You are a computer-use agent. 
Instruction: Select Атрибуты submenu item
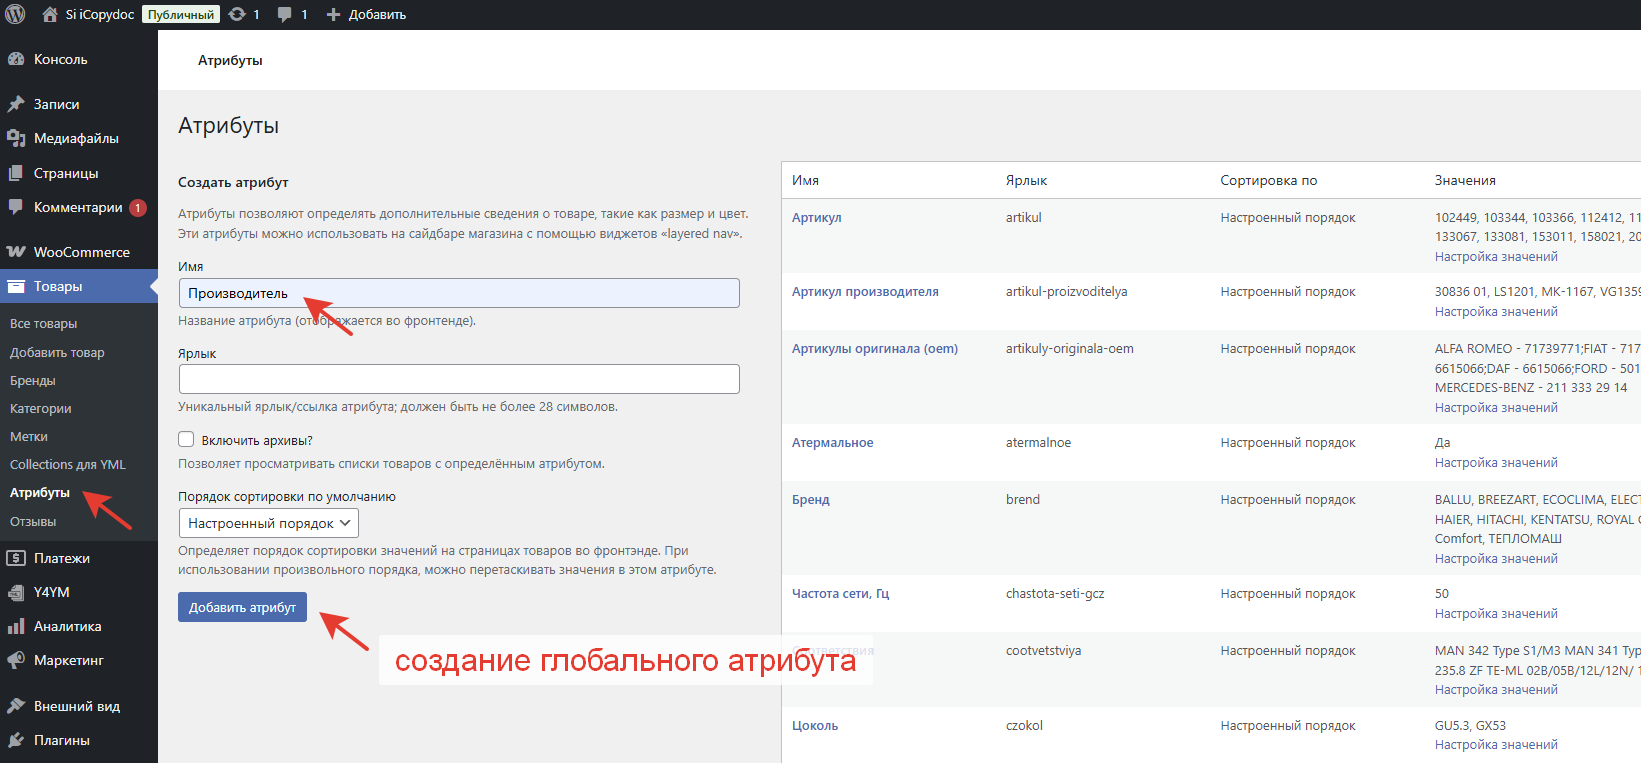40,492
